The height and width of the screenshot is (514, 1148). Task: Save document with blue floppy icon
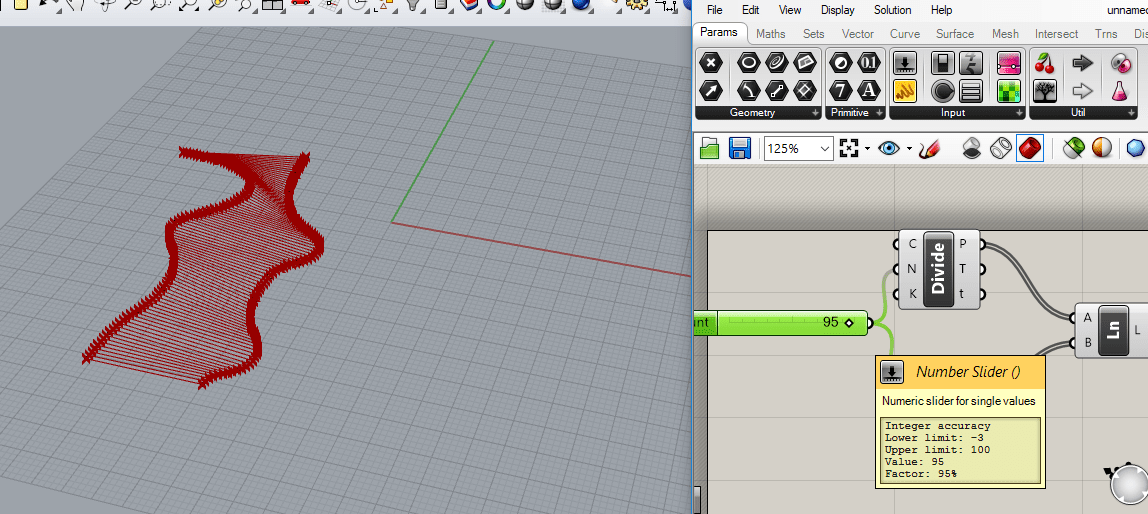[x=739, y=148]
